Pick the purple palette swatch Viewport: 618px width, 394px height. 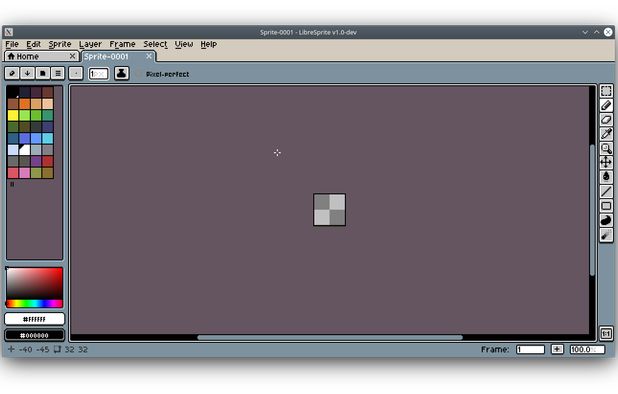(x=36, y=161)
